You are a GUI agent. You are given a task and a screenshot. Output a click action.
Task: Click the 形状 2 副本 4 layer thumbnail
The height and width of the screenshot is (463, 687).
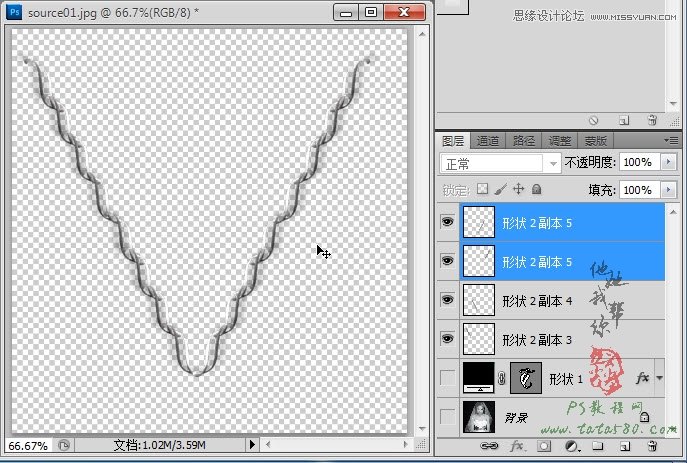[x=478, y=300]
